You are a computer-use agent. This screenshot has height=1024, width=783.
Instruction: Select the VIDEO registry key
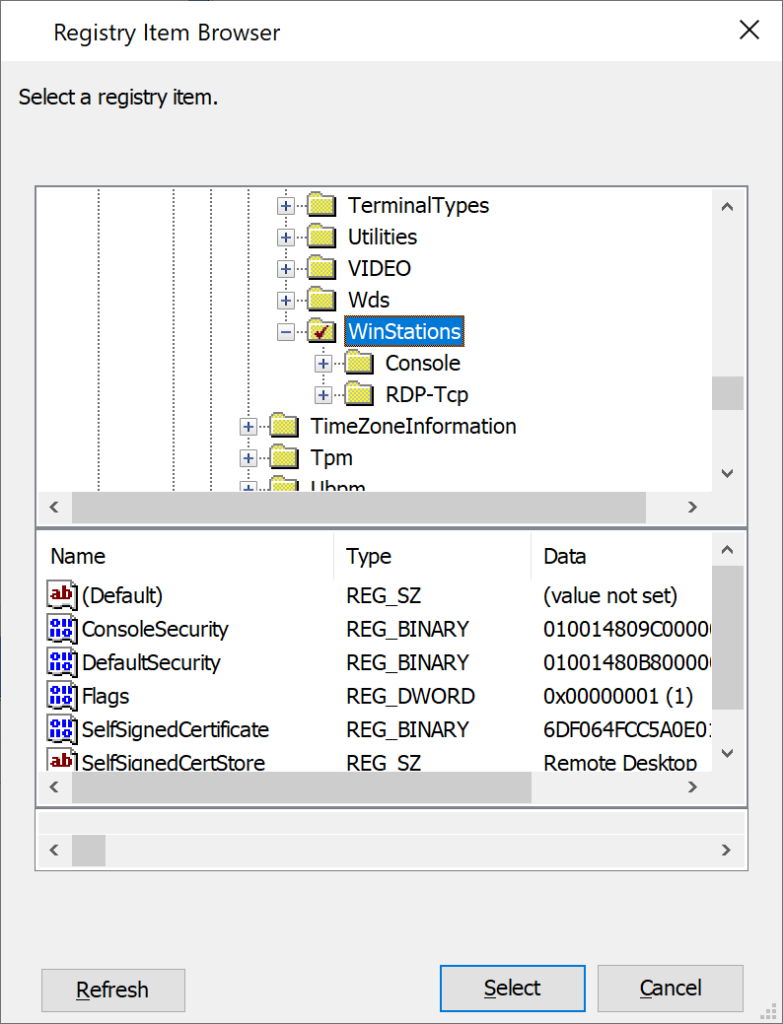(379, 268)
